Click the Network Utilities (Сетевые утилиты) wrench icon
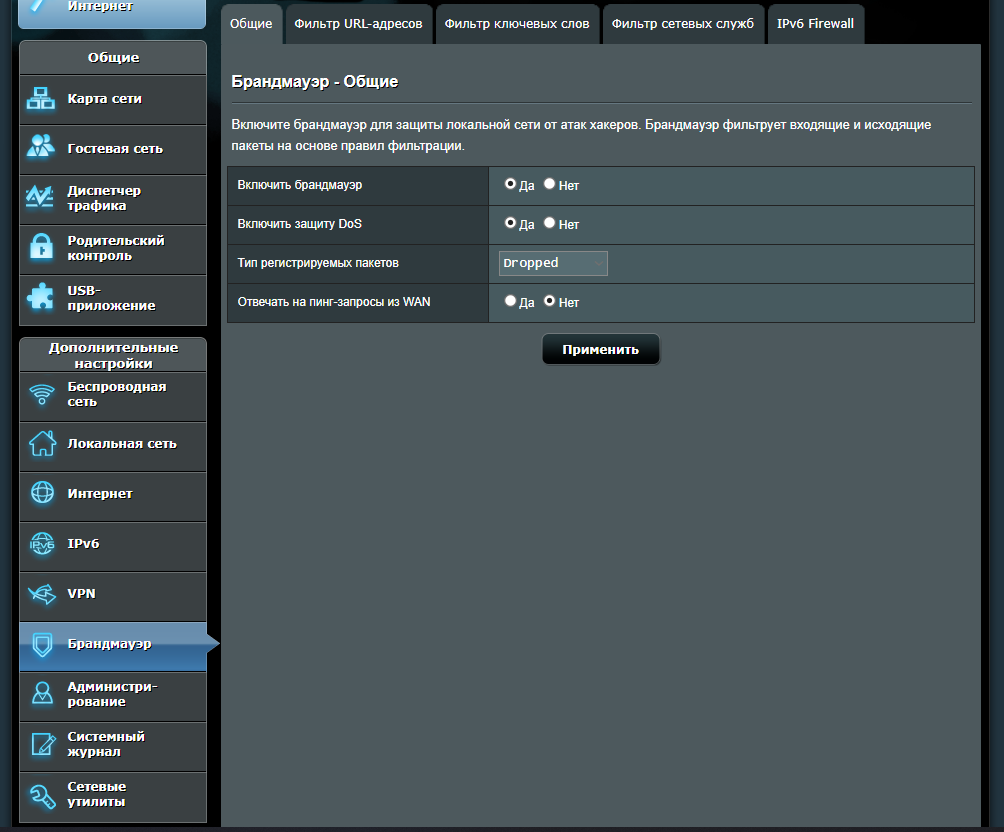 41,794
